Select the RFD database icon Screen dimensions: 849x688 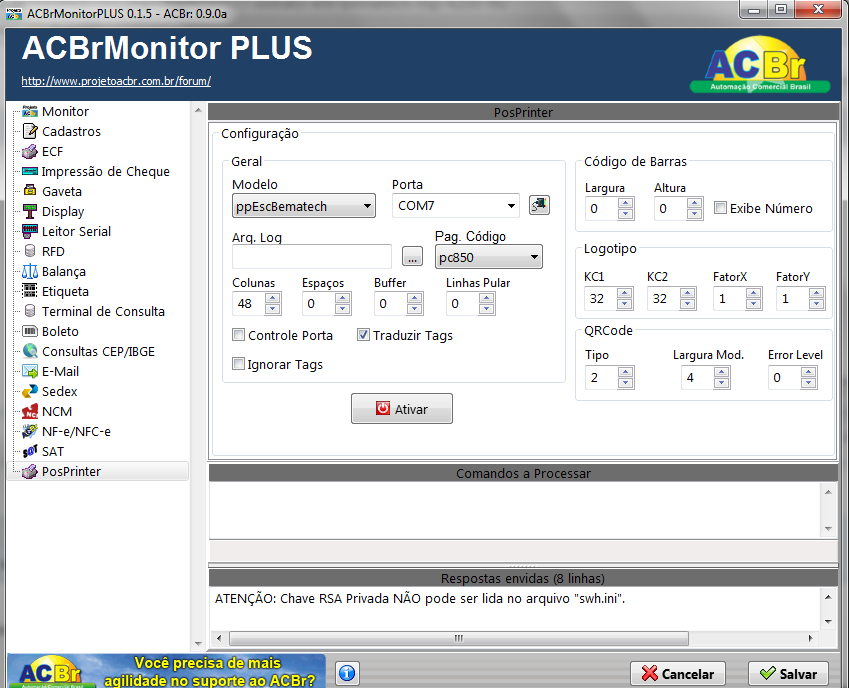coord(30,252)
